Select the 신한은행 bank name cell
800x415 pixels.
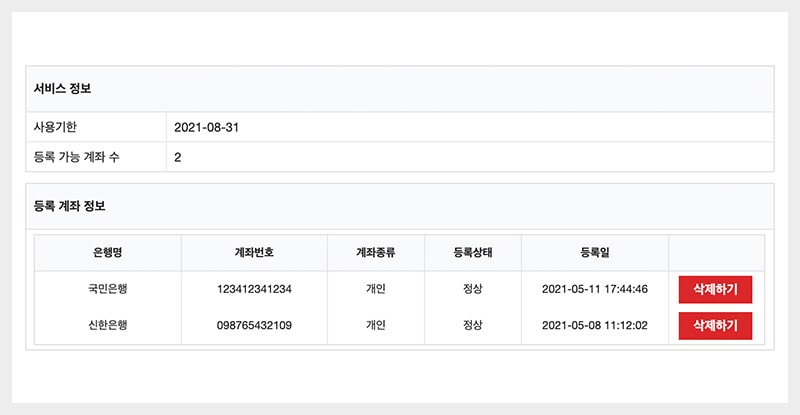coord(108,326)
